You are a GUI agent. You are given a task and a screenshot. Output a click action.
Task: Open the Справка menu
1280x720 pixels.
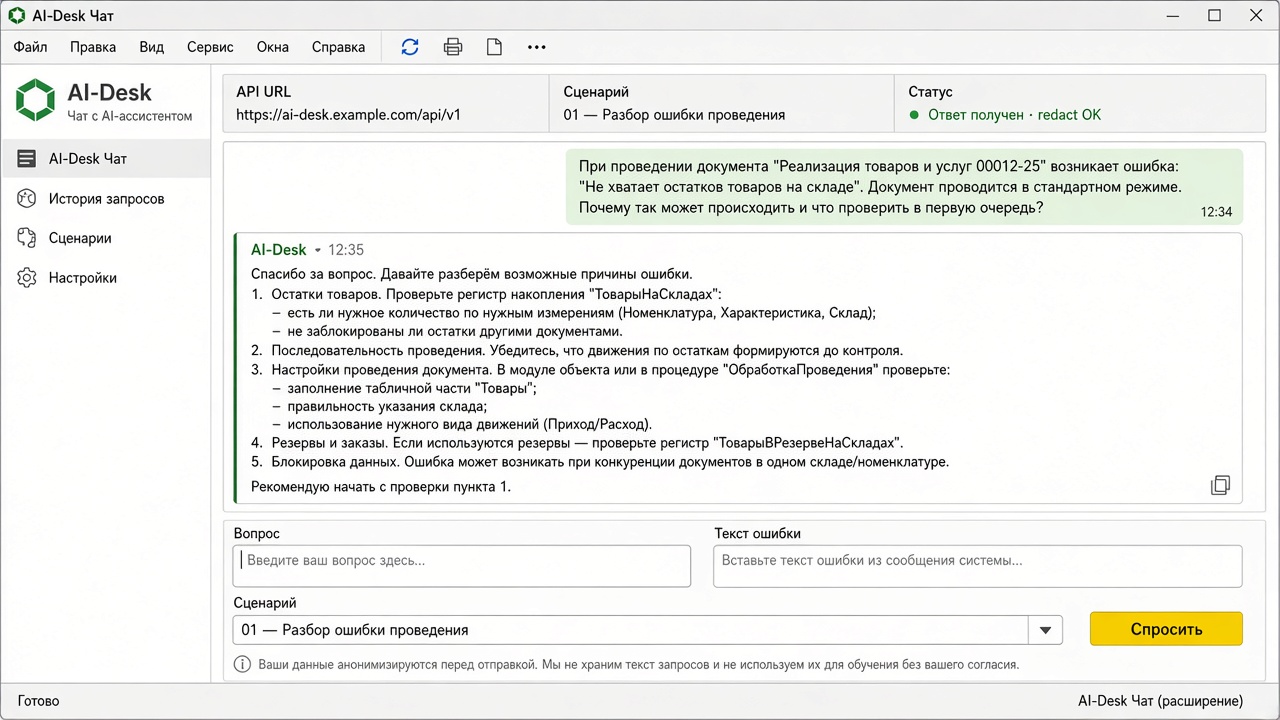[338, 47]
